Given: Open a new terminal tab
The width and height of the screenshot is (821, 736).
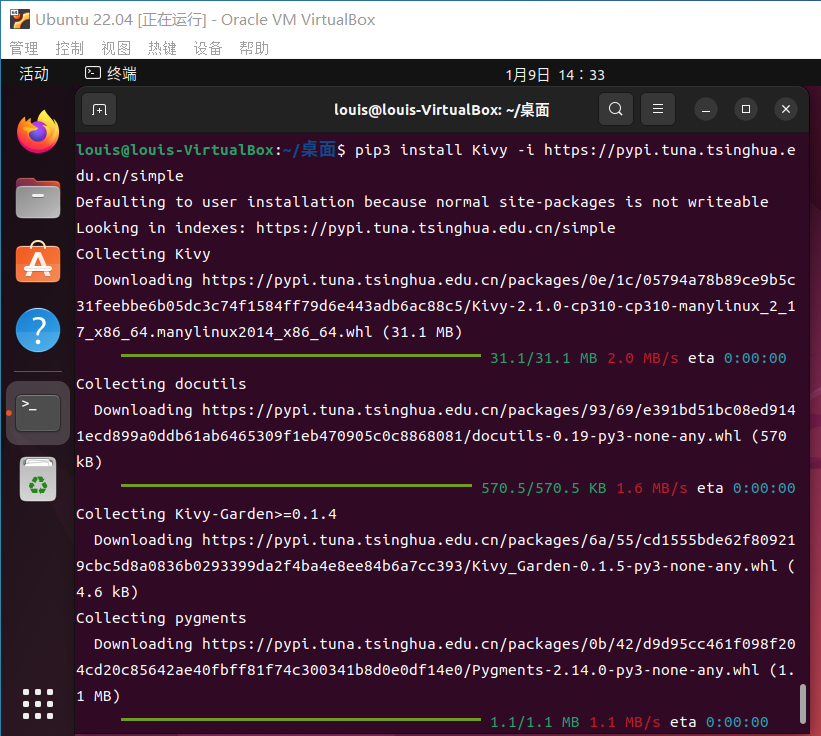Looking at the screenshot, I should 99,109.
